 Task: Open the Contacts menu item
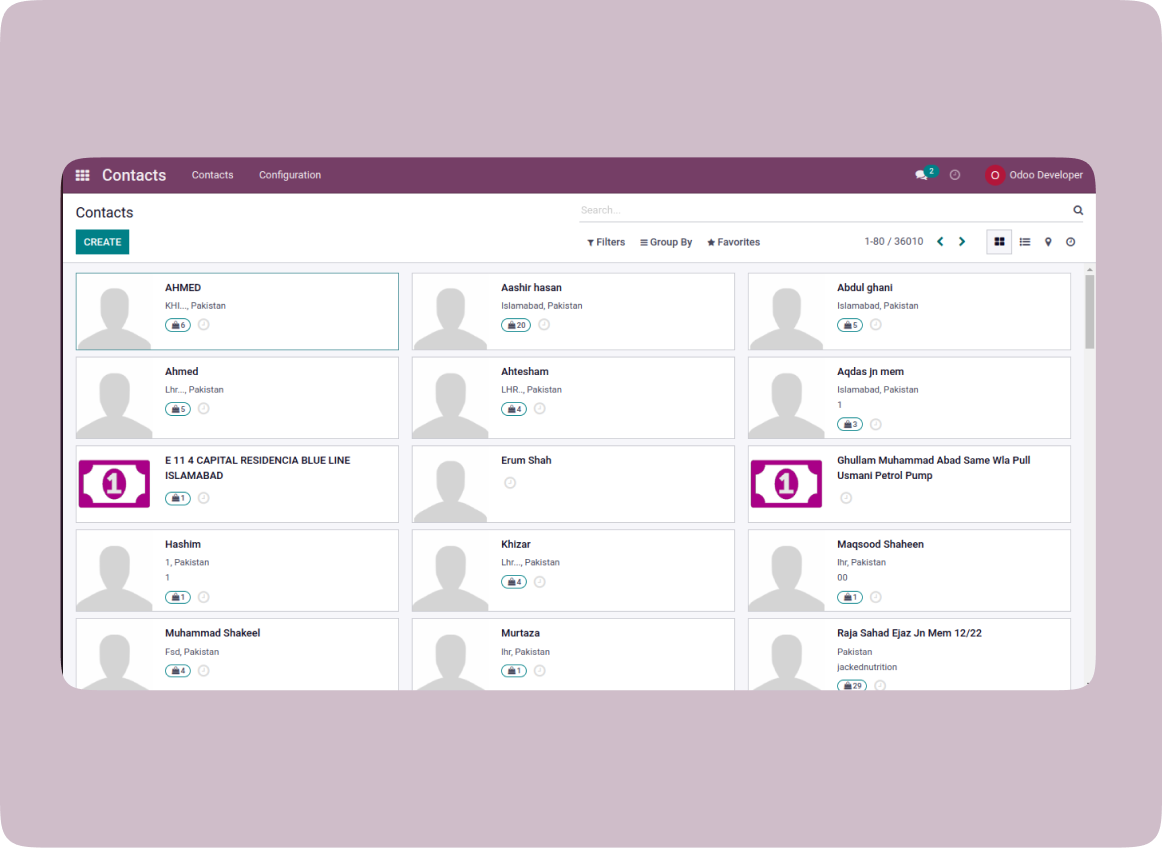pos(212,175)
